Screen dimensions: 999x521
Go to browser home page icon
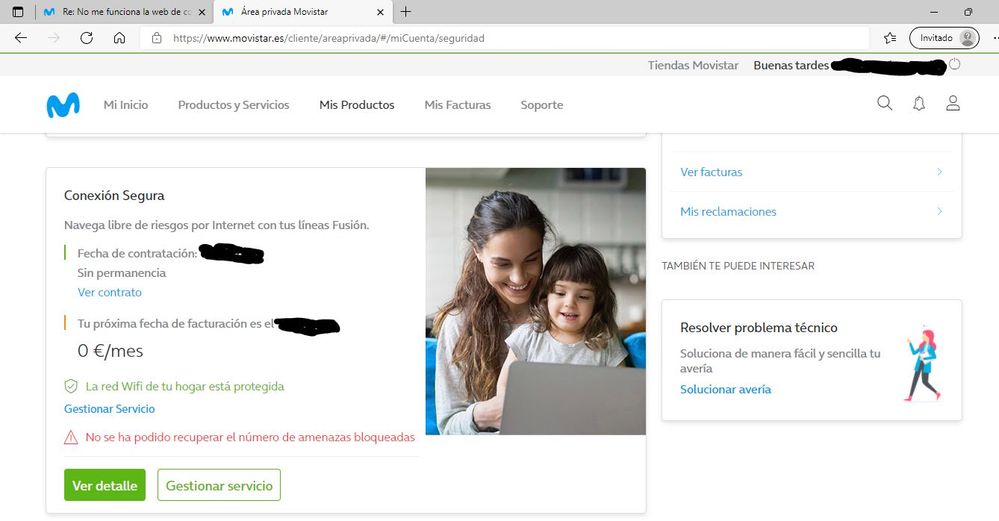tap(119, 38)
